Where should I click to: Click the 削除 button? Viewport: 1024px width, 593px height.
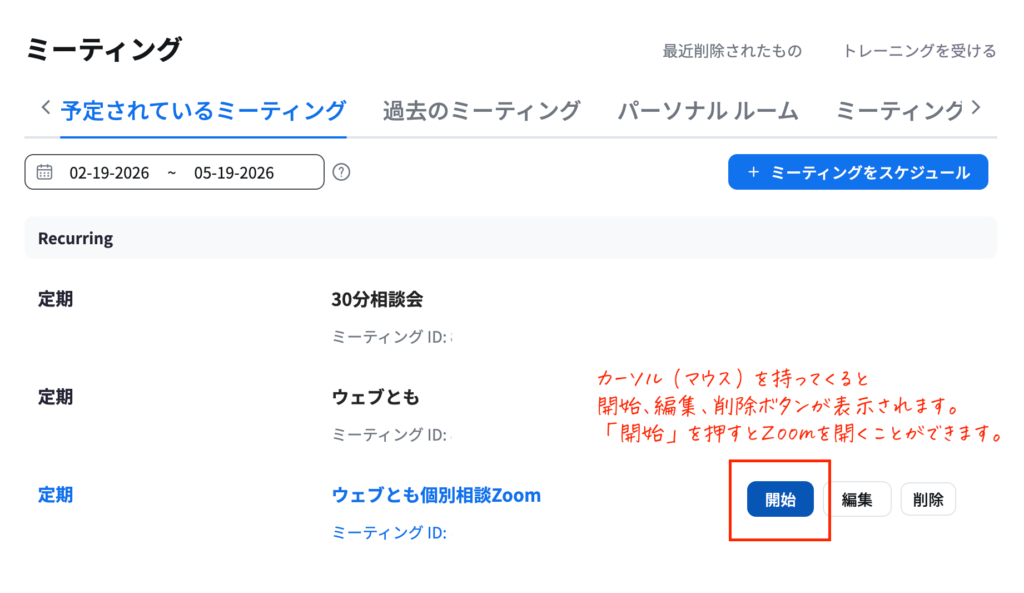point(928,500)
